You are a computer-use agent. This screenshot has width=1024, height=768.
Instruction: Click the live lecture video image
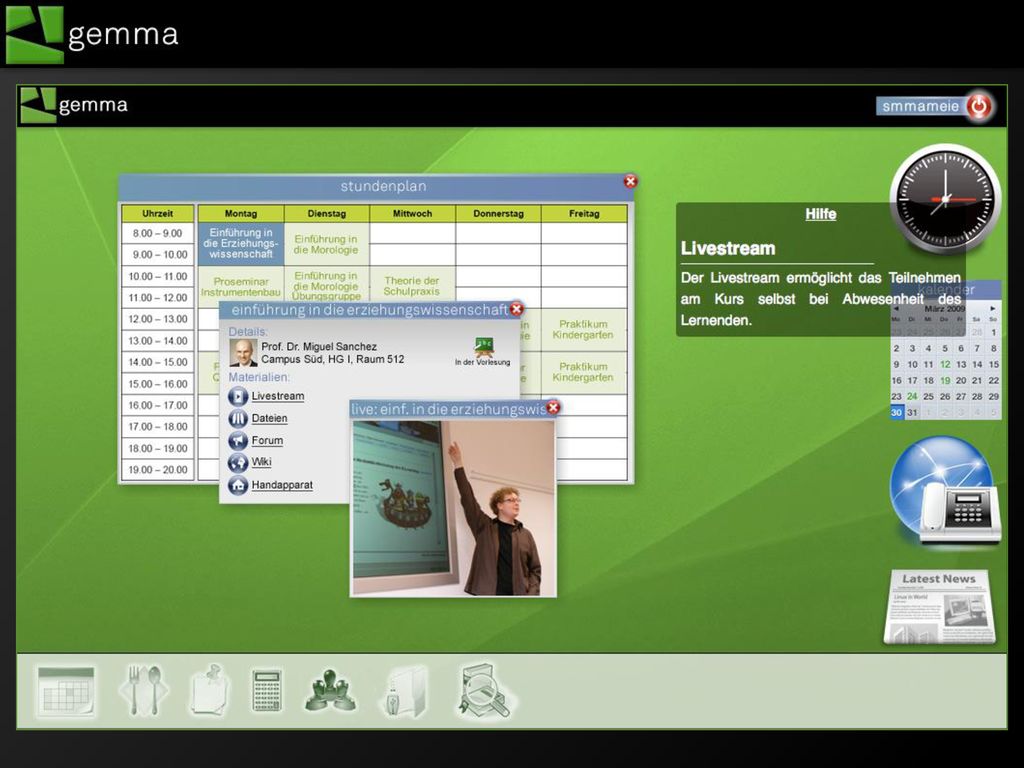pos(453,507)
